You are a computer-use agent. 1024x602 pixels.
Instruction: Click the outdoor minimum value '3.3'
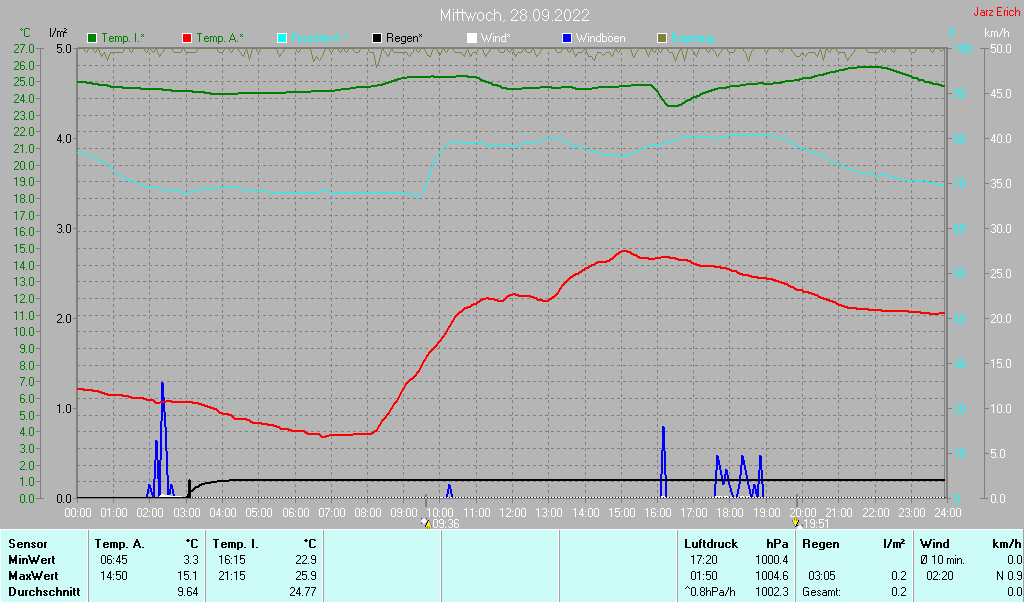[191, 560]
